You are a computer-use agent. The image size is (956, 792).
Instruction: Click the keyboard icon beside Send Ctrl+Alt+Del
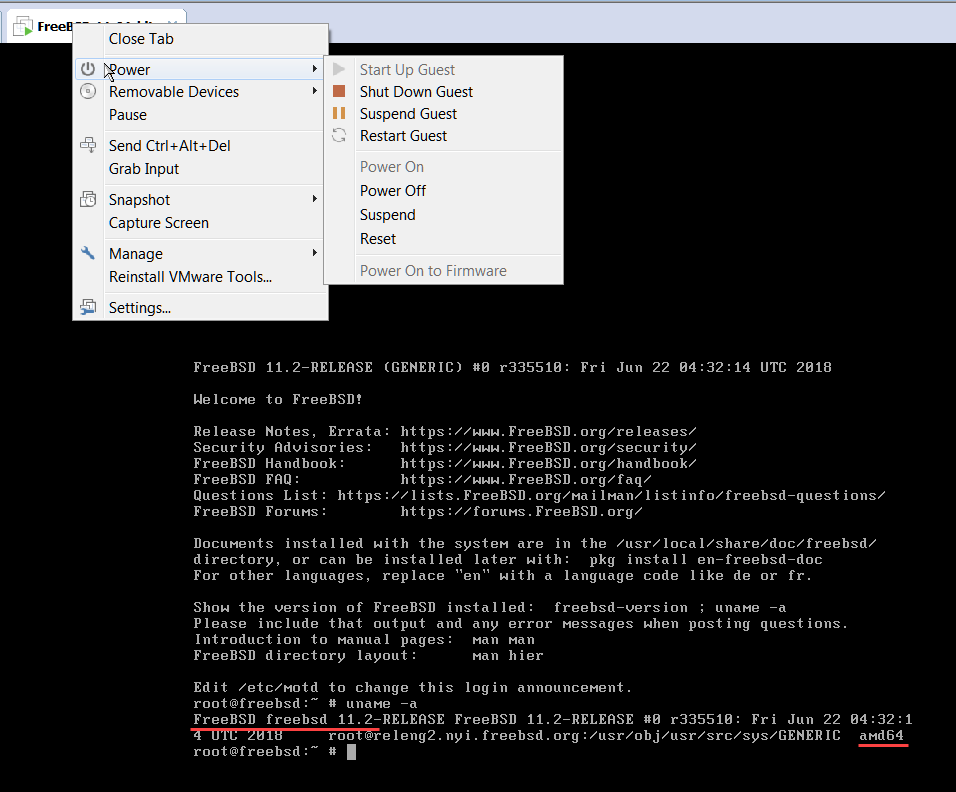point(88,145)
